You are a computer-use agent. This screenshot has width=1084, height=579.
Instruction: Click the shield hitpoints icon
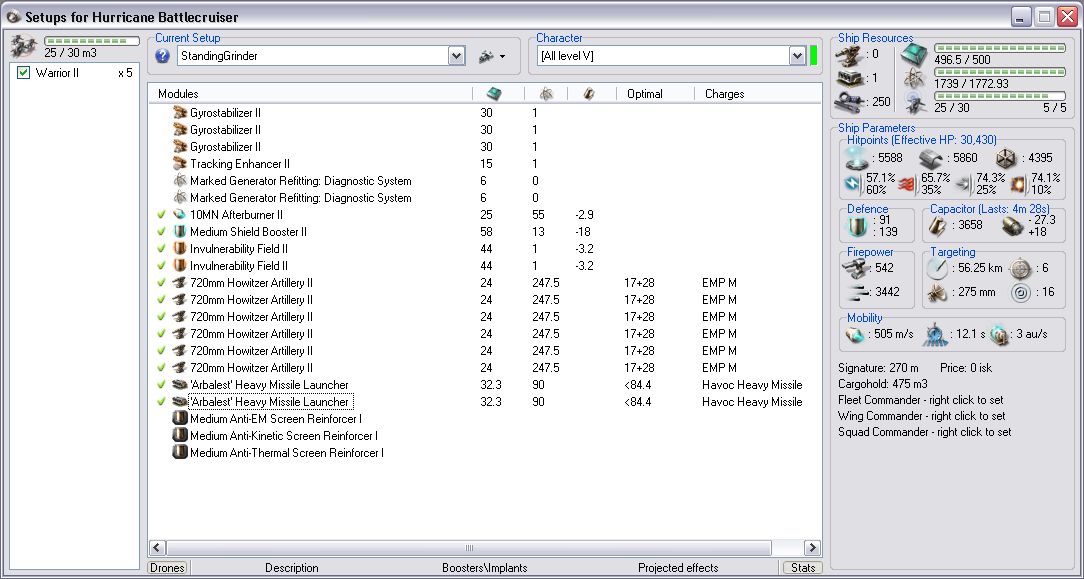coord(857,160)
